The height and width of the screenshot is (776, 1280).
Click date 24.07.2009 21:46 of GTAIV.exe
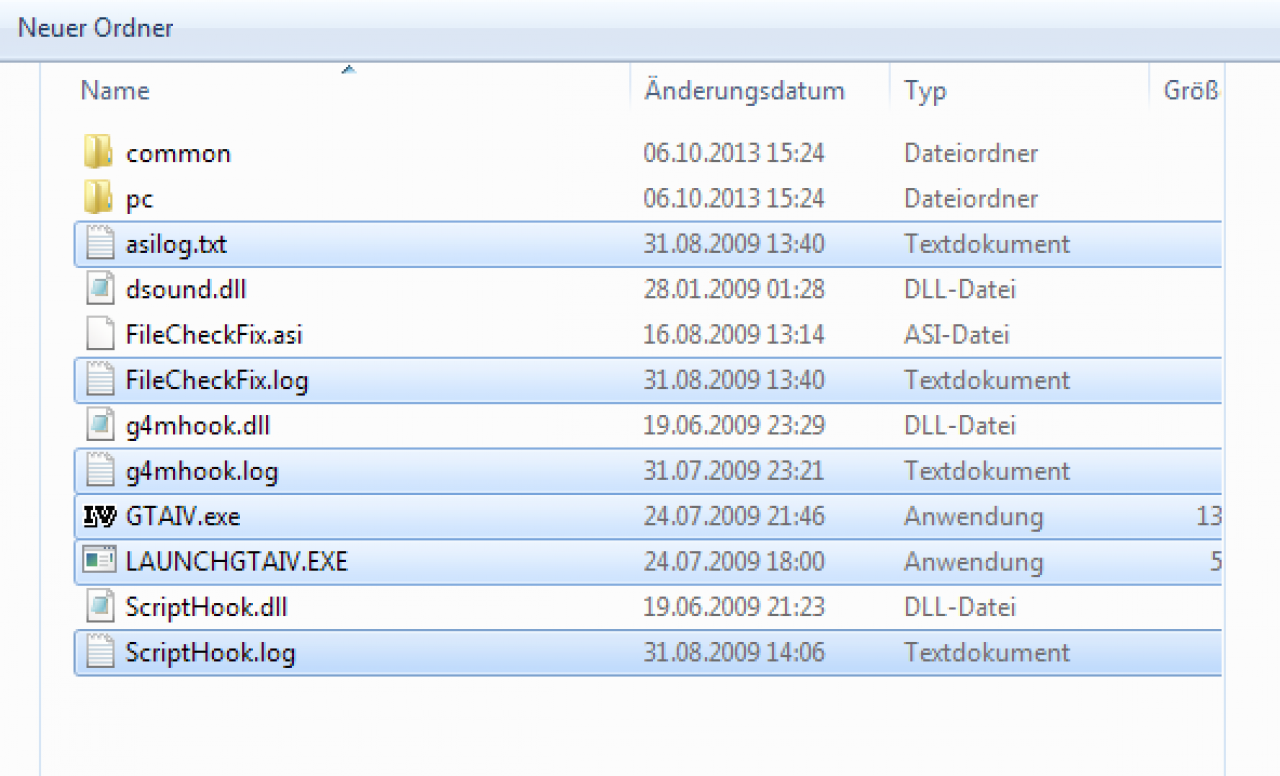(x=734, y=516)
